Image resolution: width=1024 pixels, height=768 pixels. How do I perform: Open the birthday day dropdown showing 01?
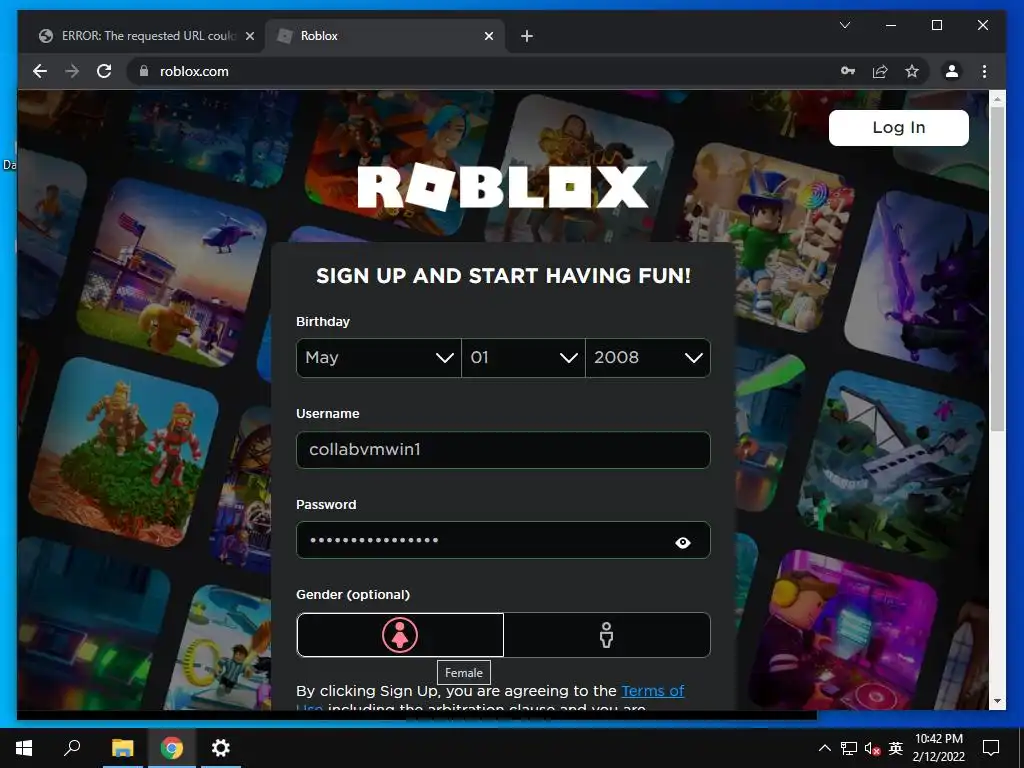click(x=523, y=358)
